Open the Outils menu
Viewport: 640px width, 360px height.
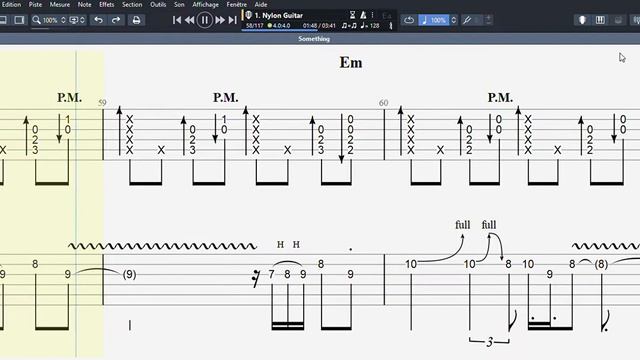tap(158, 4)
